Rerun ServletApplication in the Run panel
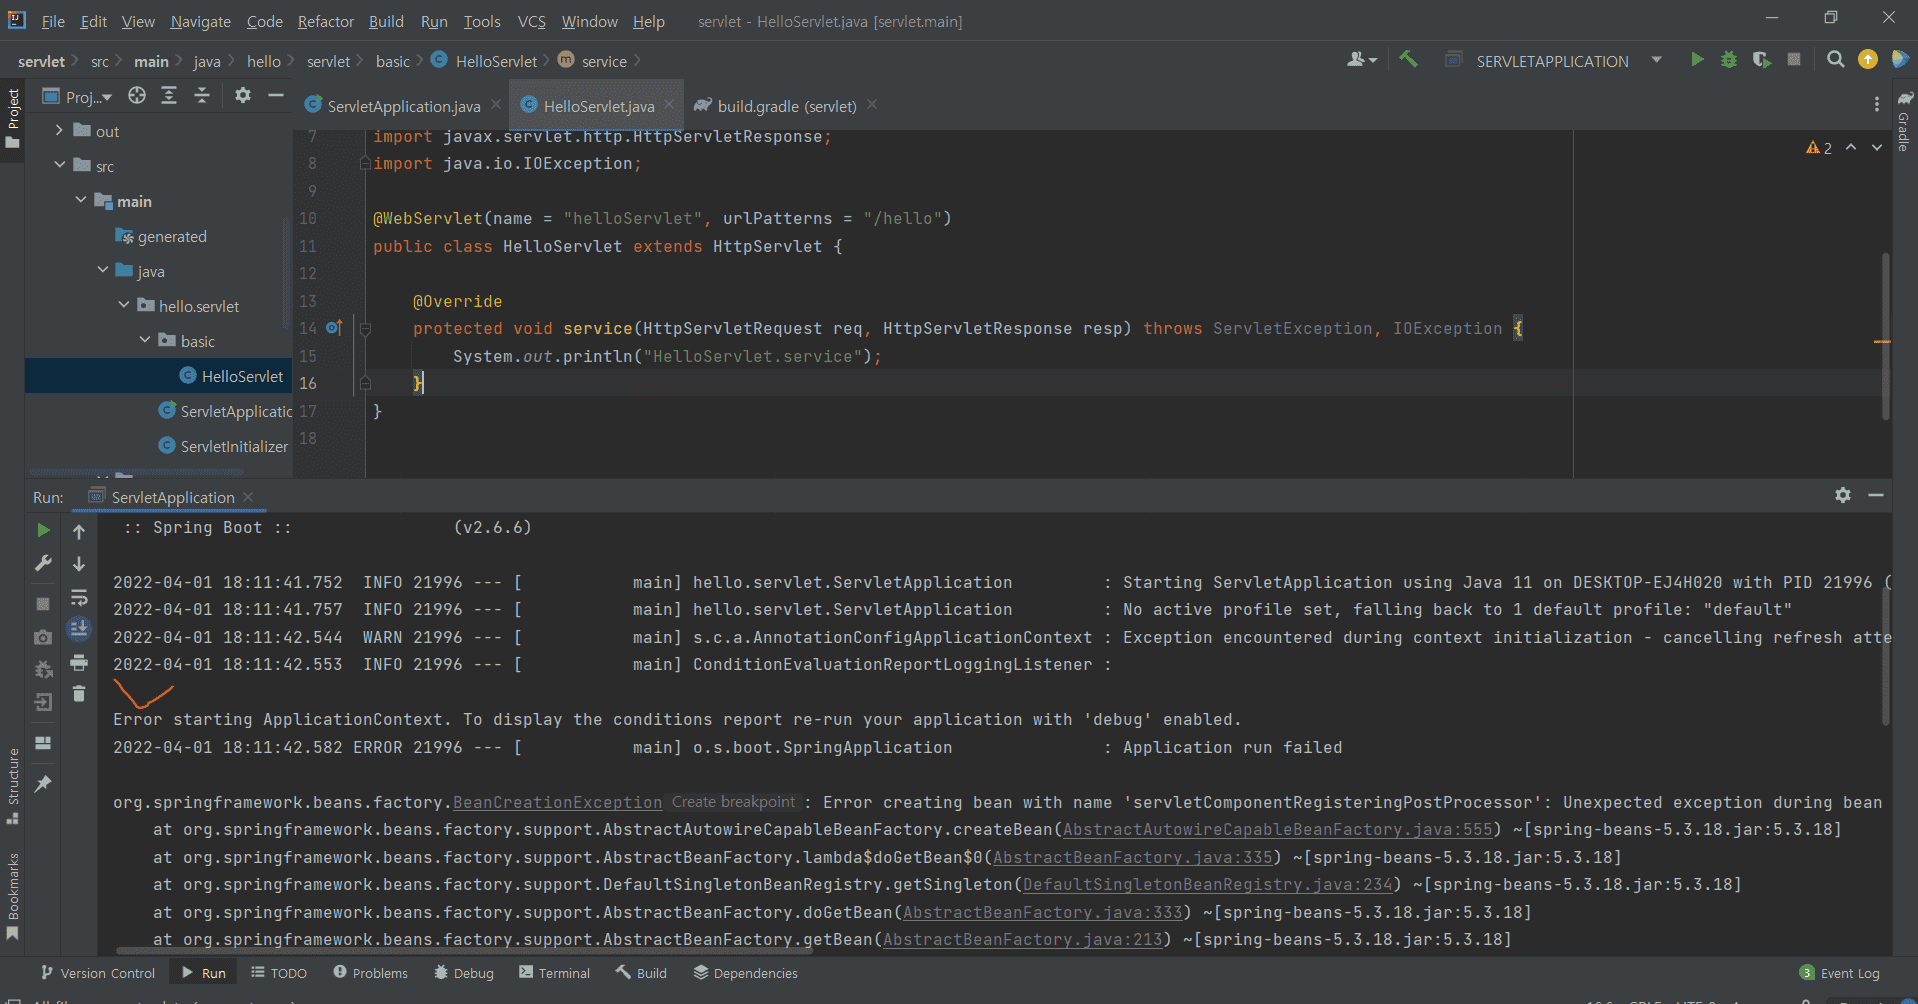This screenshot has height=1004, width=1918. pos(43,530)
